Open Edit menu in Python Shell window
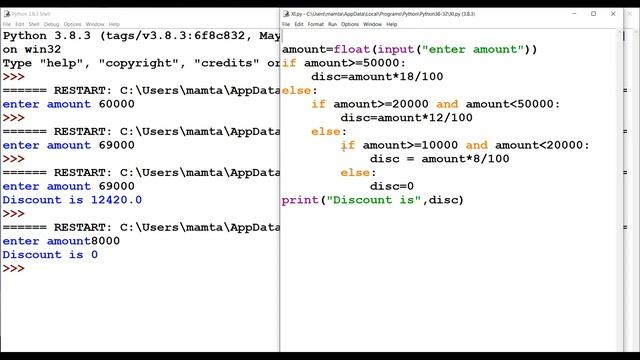Image resolution: width=640 pixels, height=360 pixels. pyautogui.click(x=20, y=24)
